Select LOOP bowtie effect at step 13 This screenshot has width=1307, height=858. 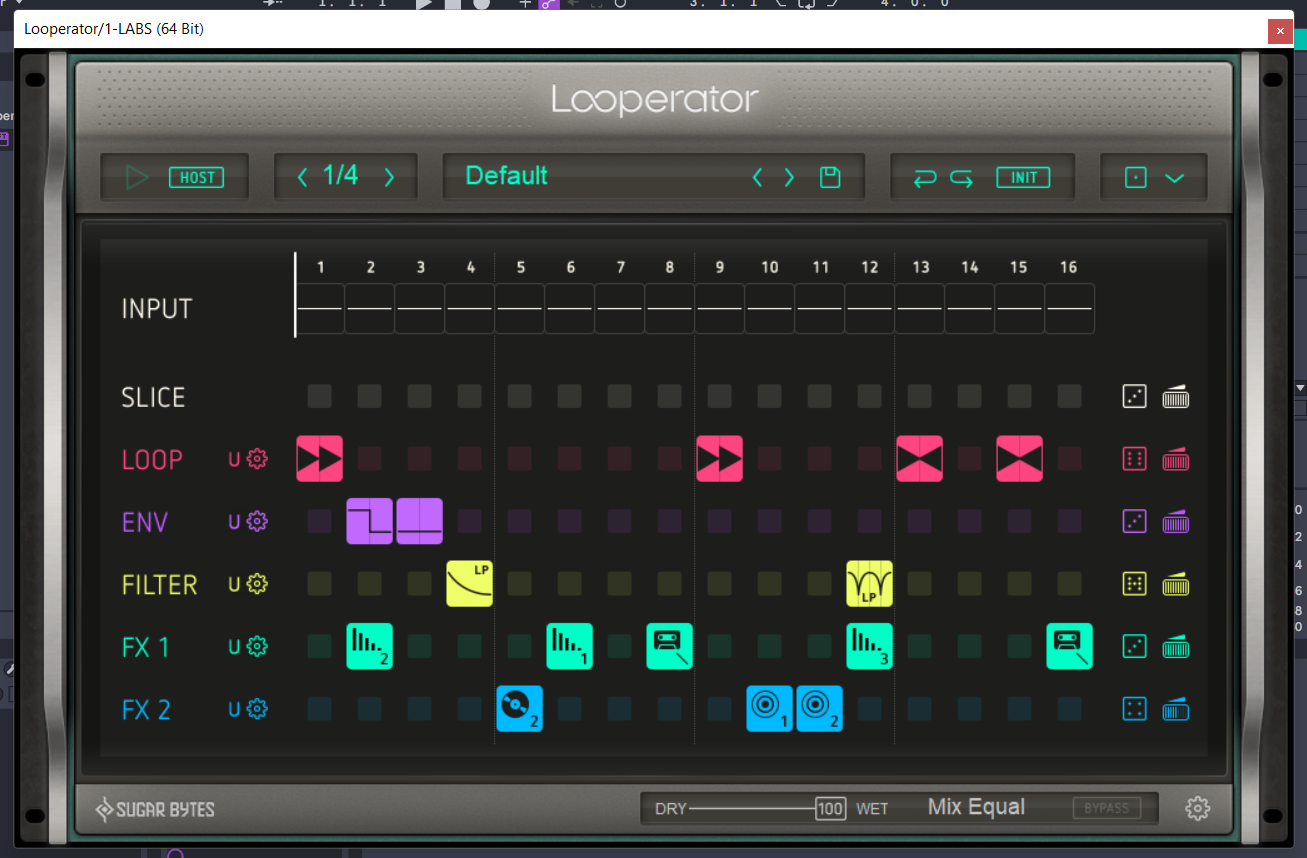[920, 459]
